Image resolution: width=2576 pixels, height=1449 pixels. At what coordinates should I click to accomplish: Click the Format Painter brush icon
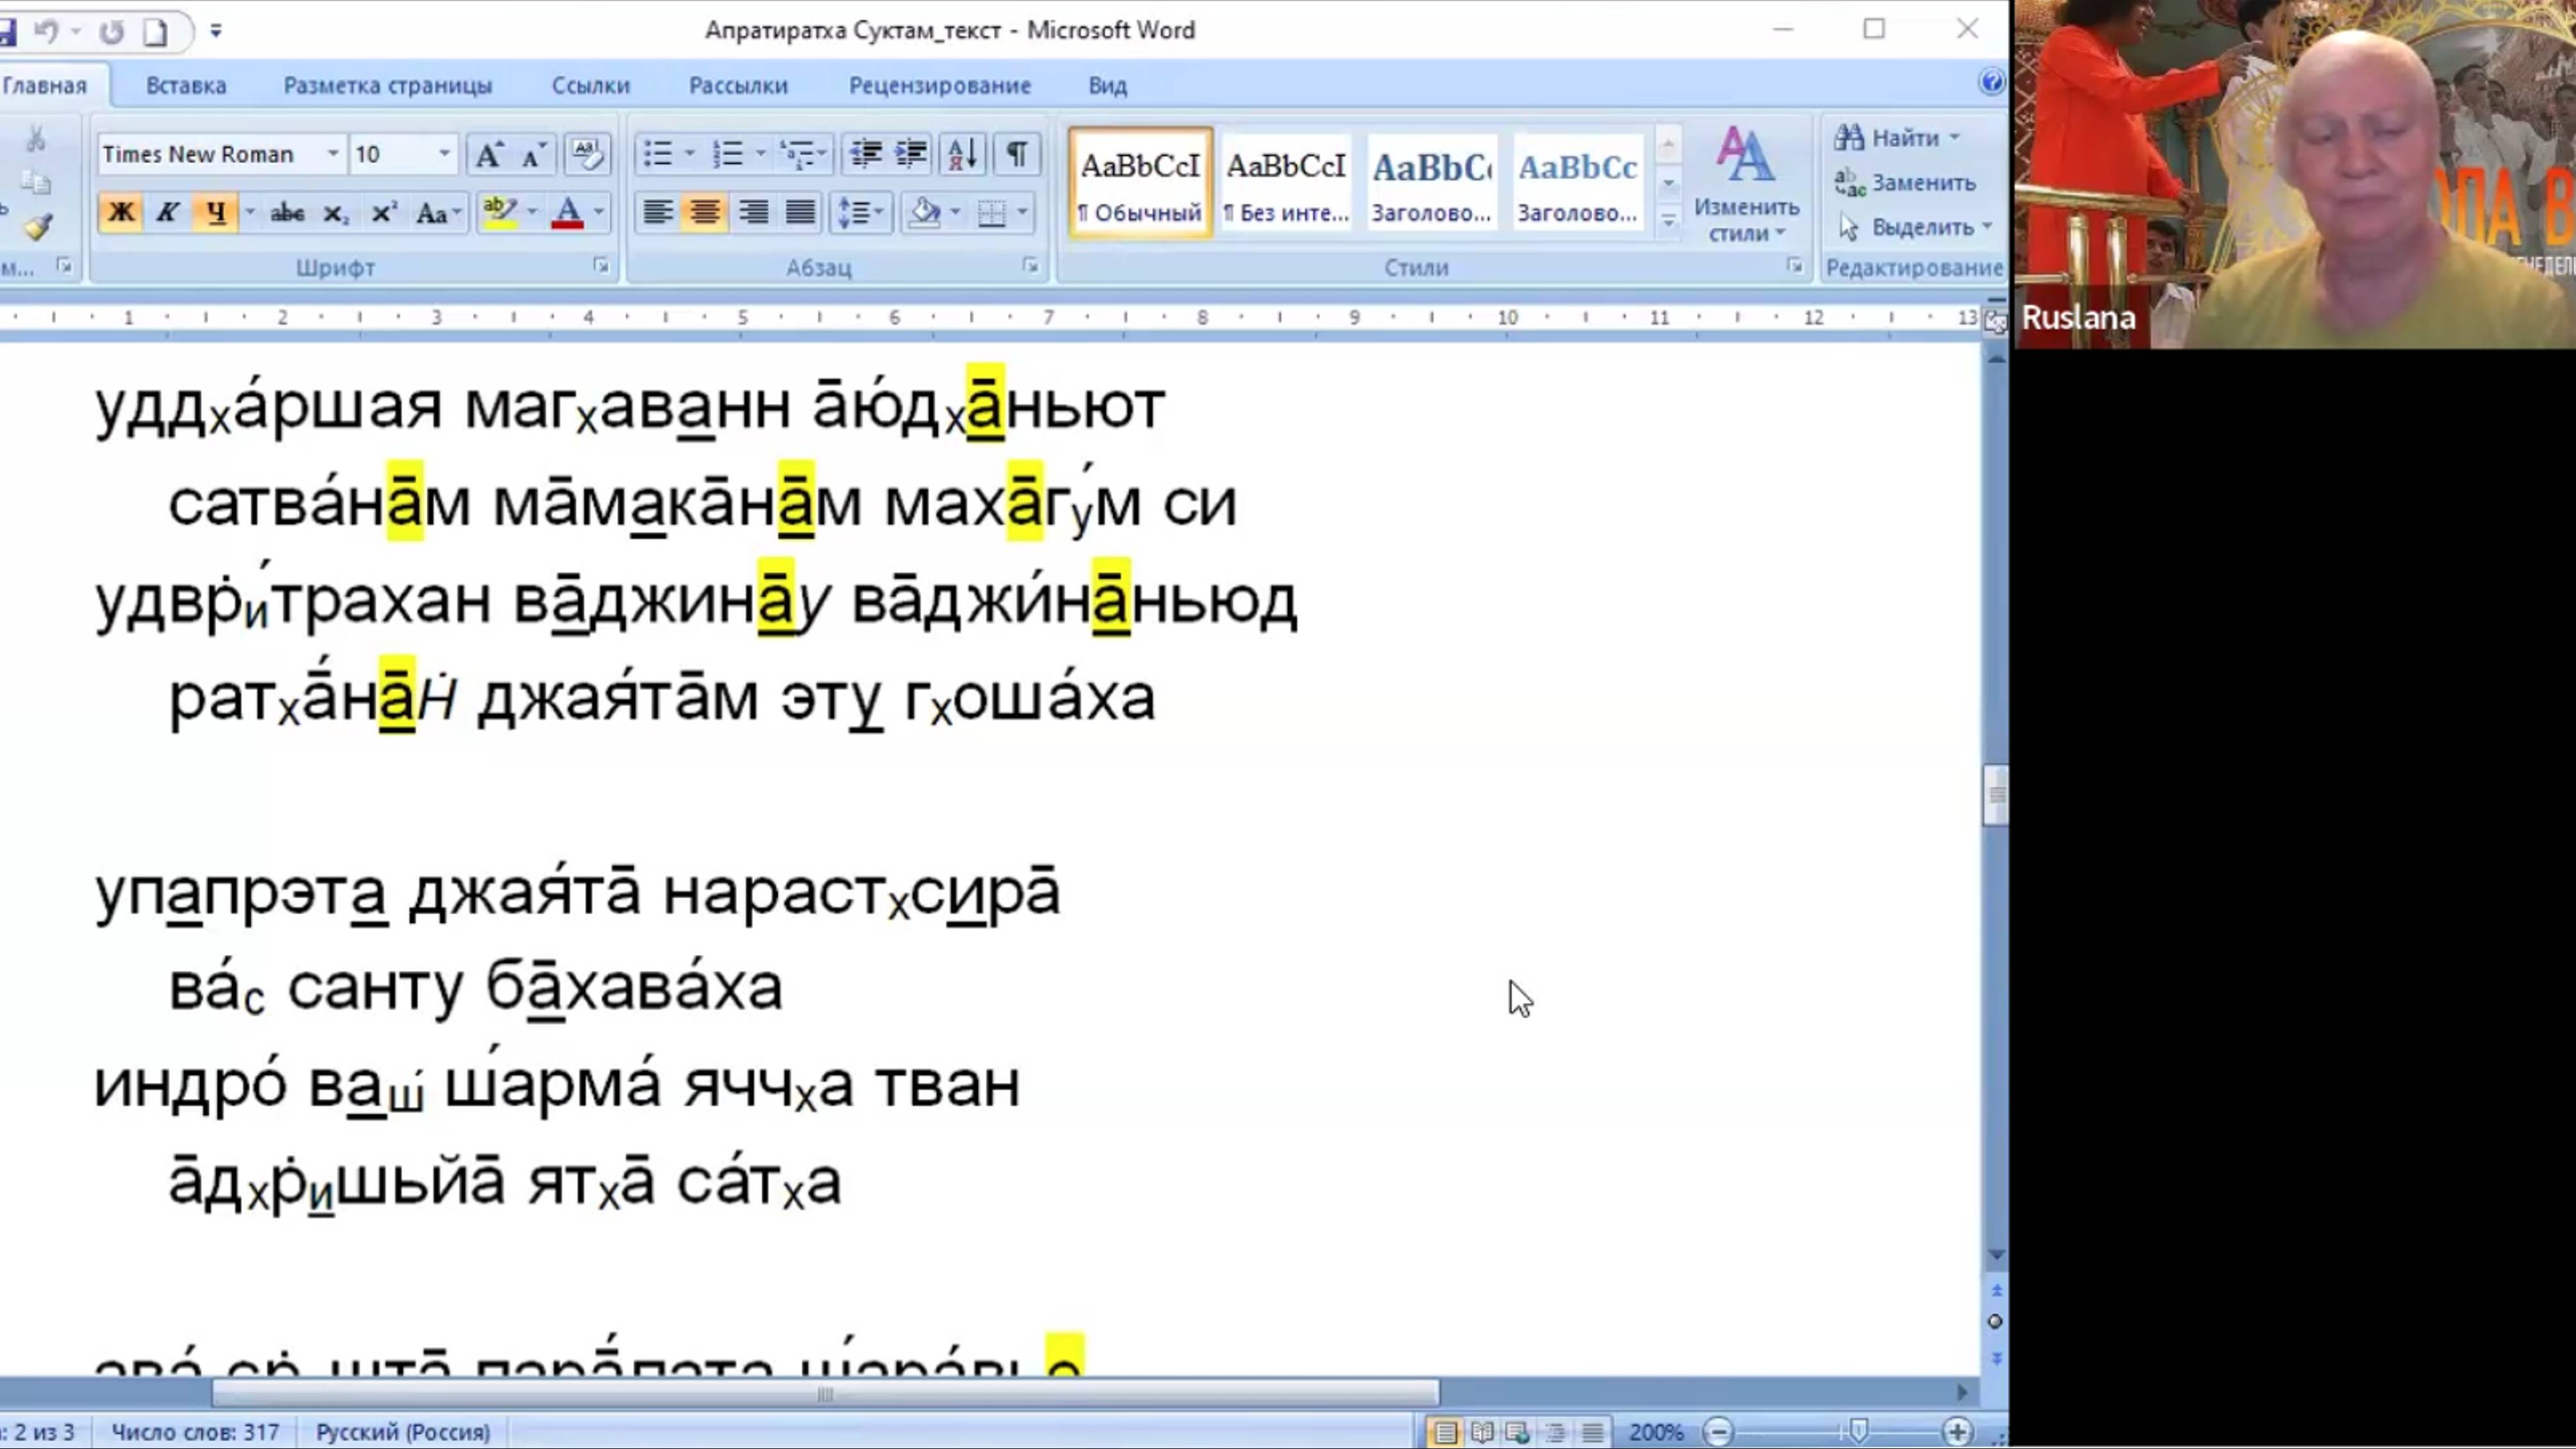(38, 228)
